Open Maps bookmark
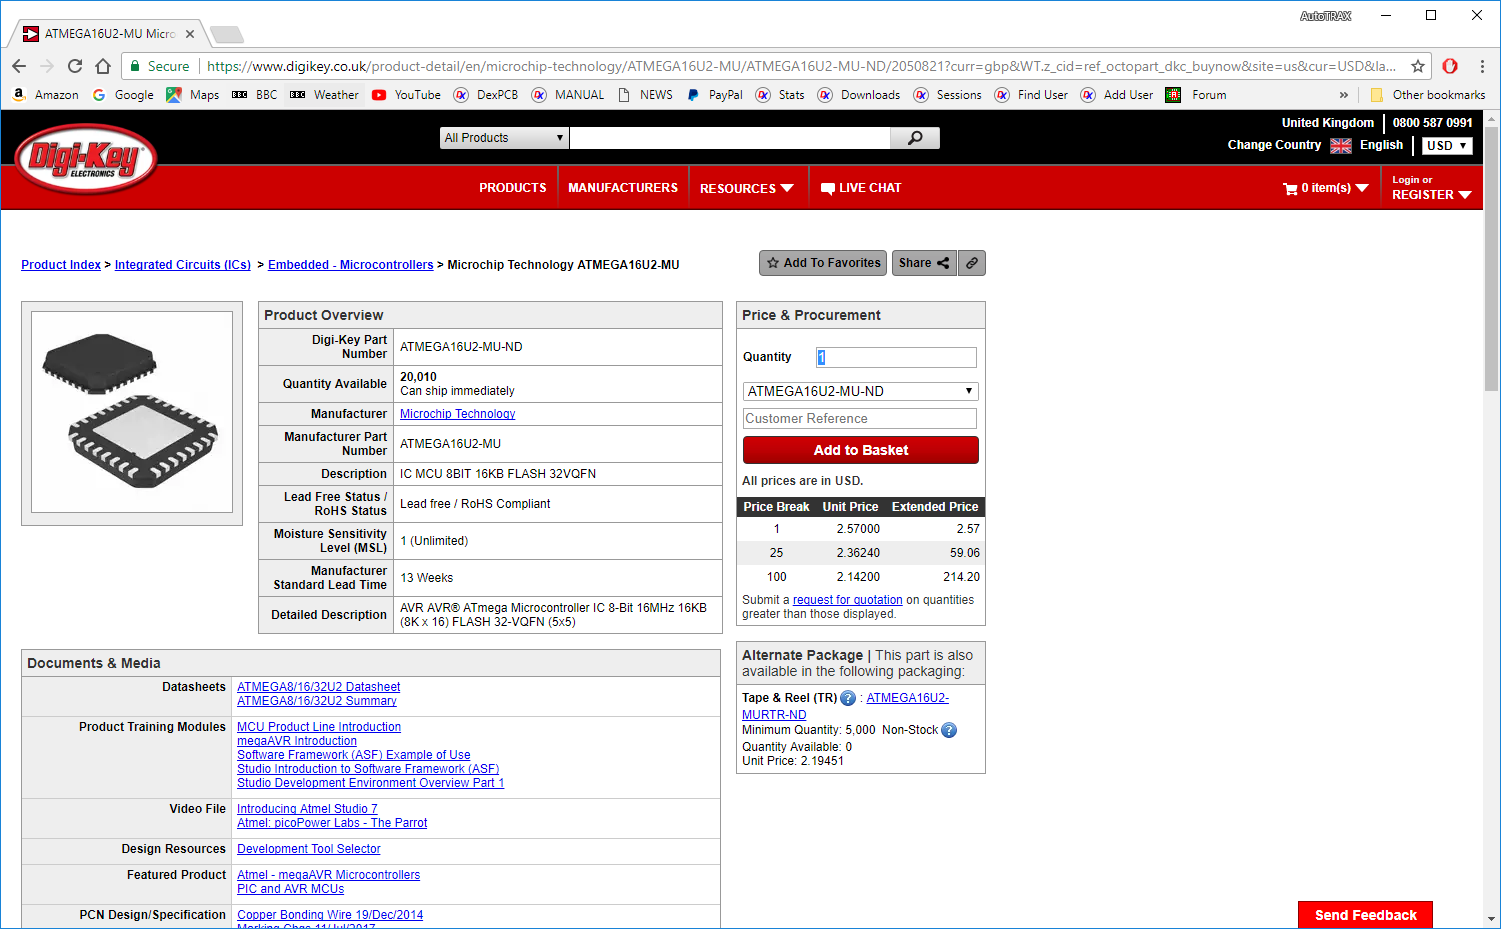Image resolution: width=1501 pixels, height=929 pixels. point(193,95)
